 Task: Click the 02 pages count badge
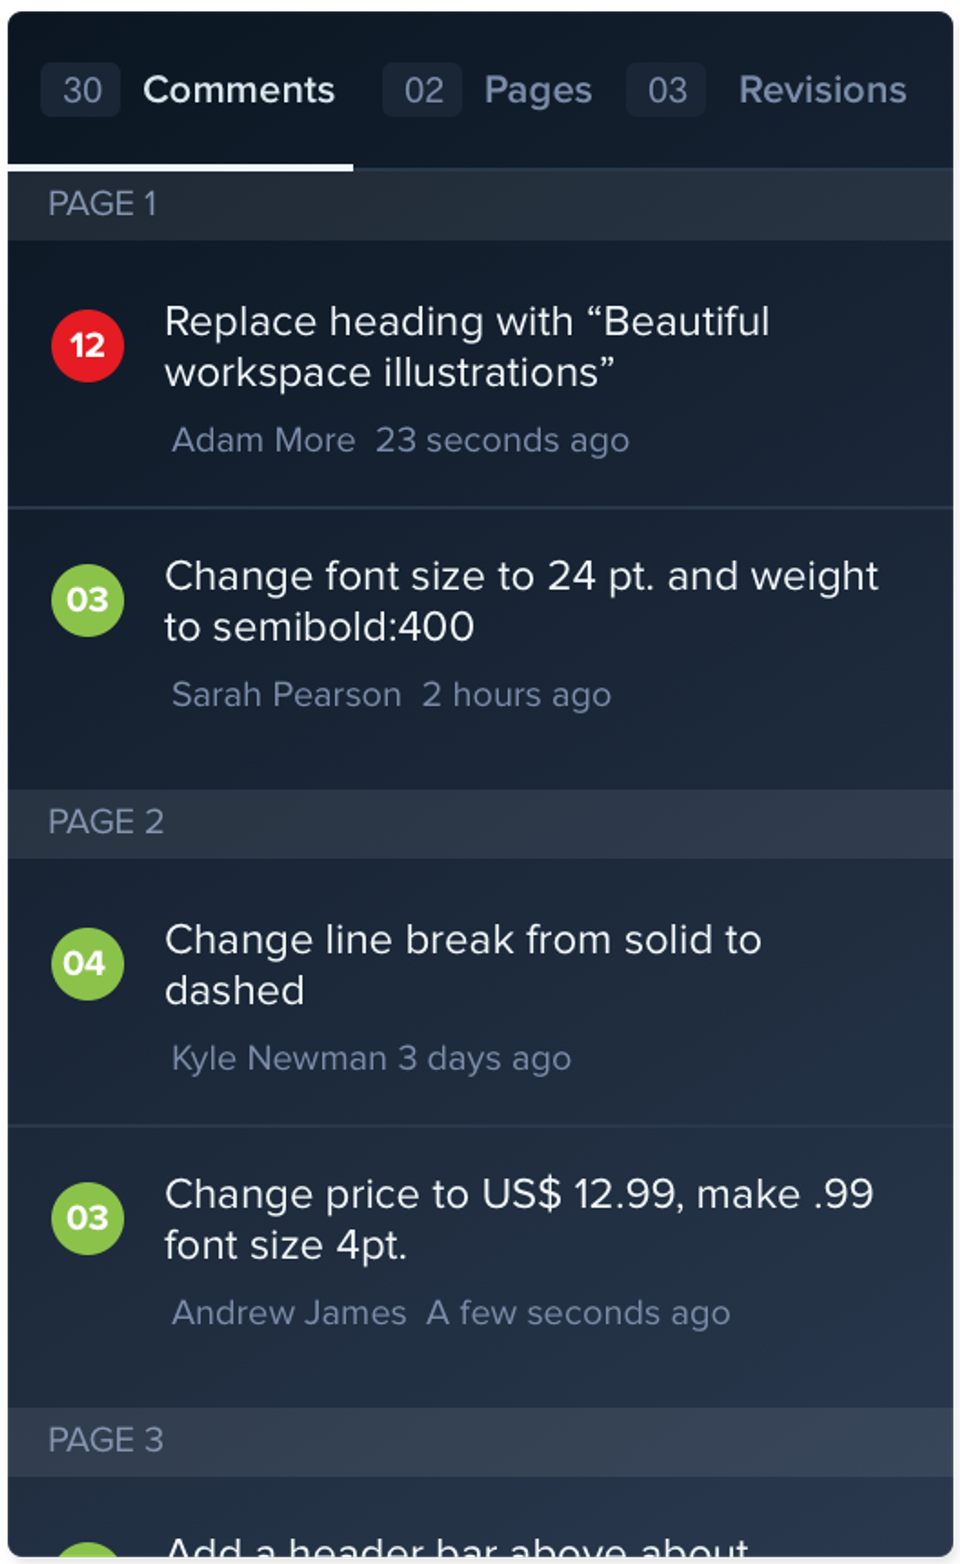pyautogui.click(x=423, y=90)
